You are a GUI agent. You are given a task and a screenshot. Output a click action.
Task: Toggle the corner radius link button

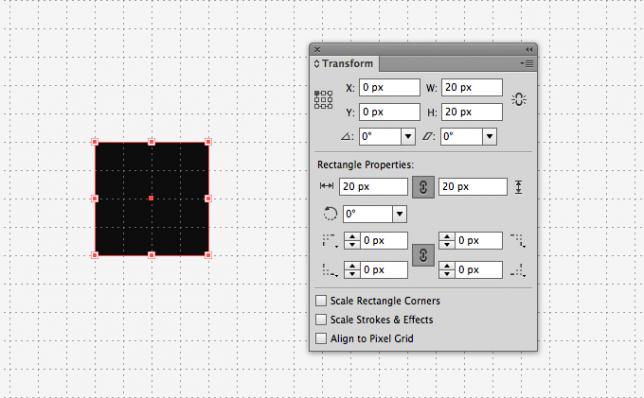[x=423, y=255]
